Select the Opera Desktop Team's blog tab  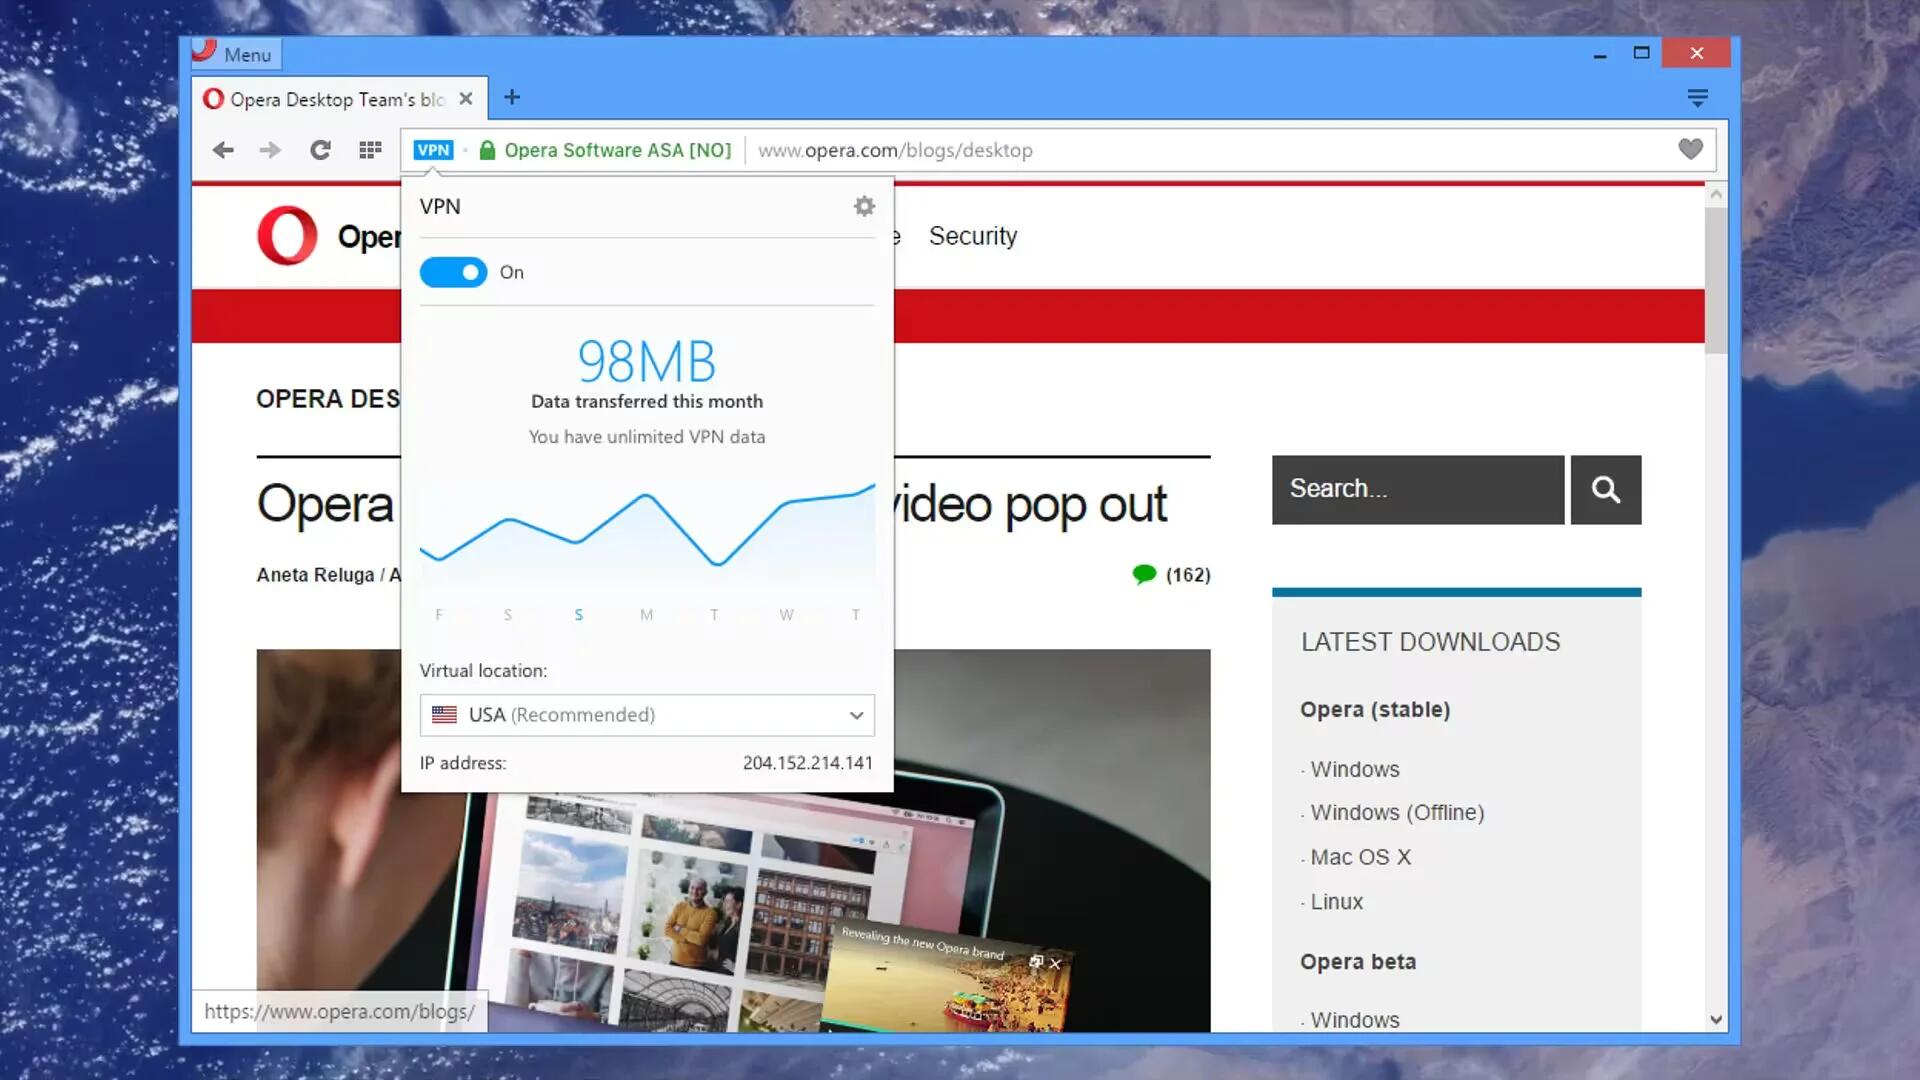(339, 98)
